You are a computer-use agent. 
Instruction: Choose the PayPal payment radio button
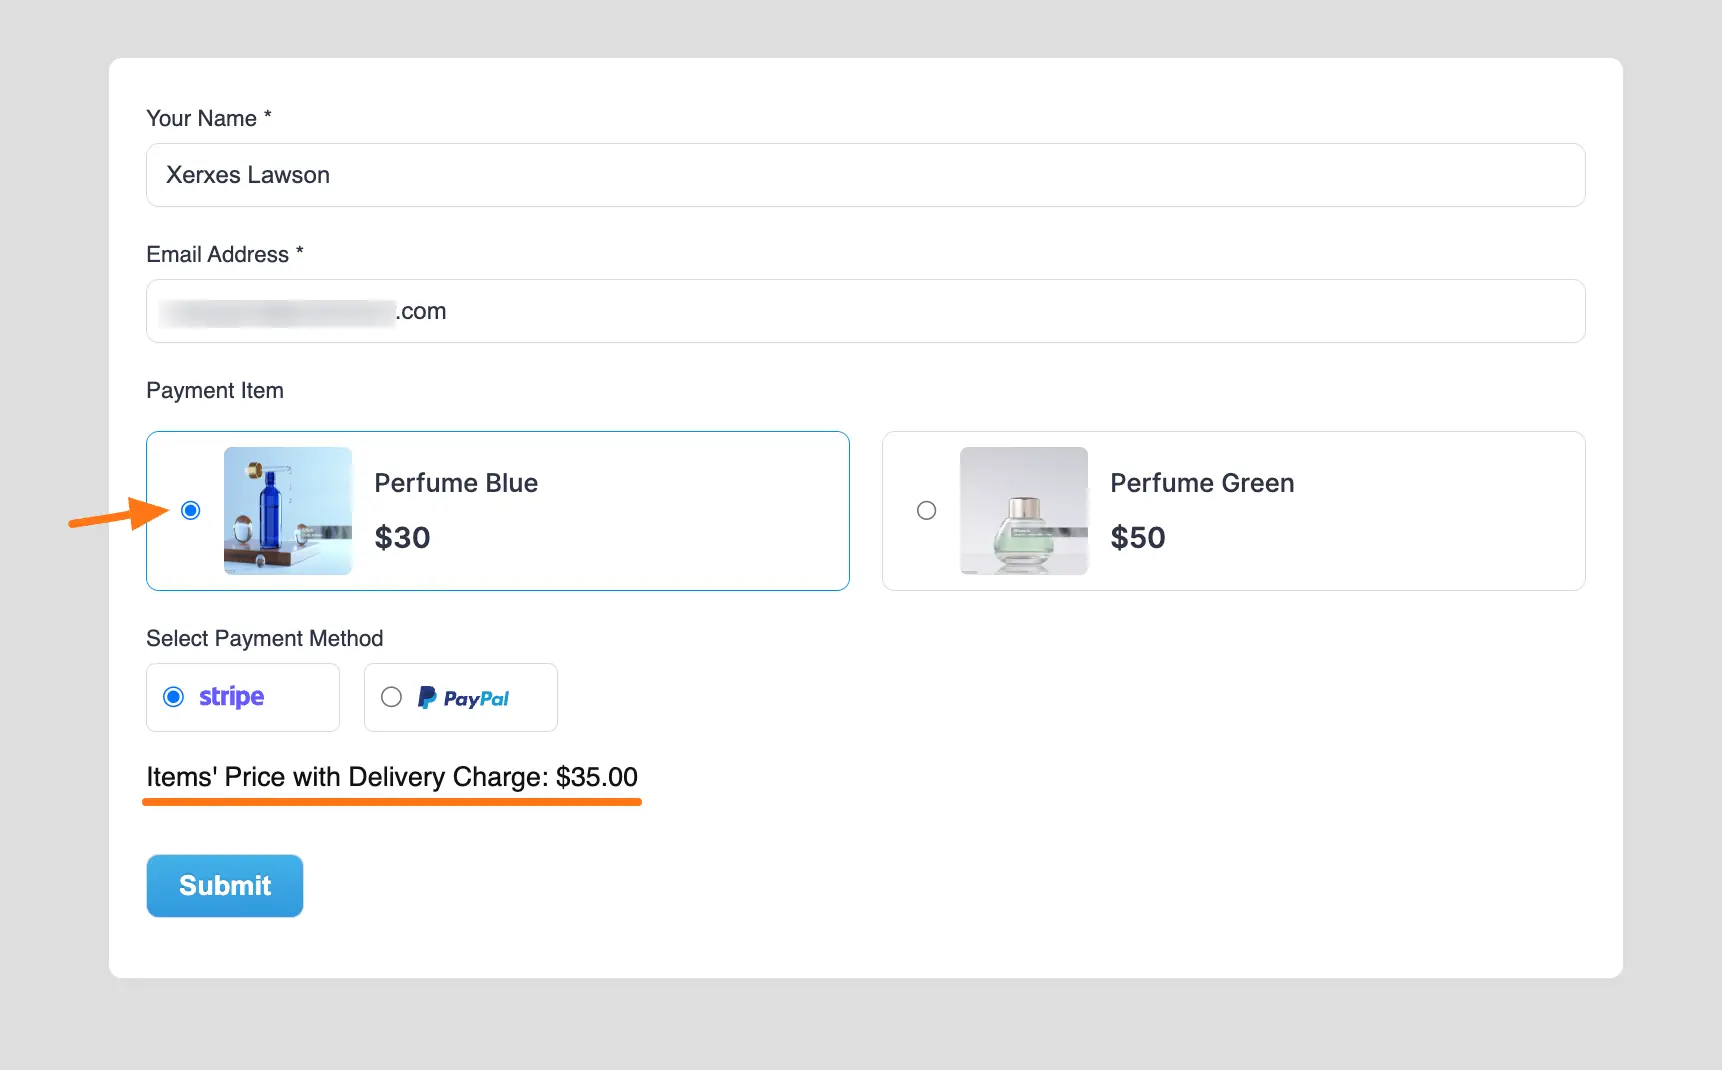(x=392, y=697)
